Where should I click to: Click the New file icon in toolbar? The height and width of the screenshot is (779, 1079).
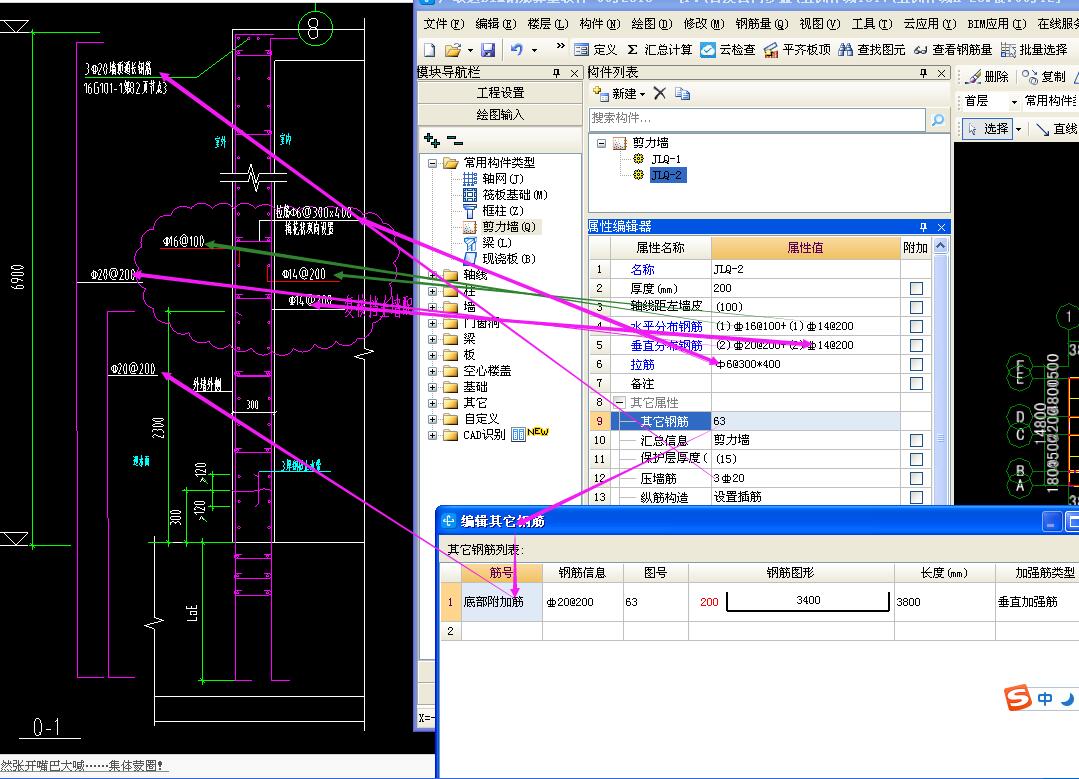click(x=429, y=50)
